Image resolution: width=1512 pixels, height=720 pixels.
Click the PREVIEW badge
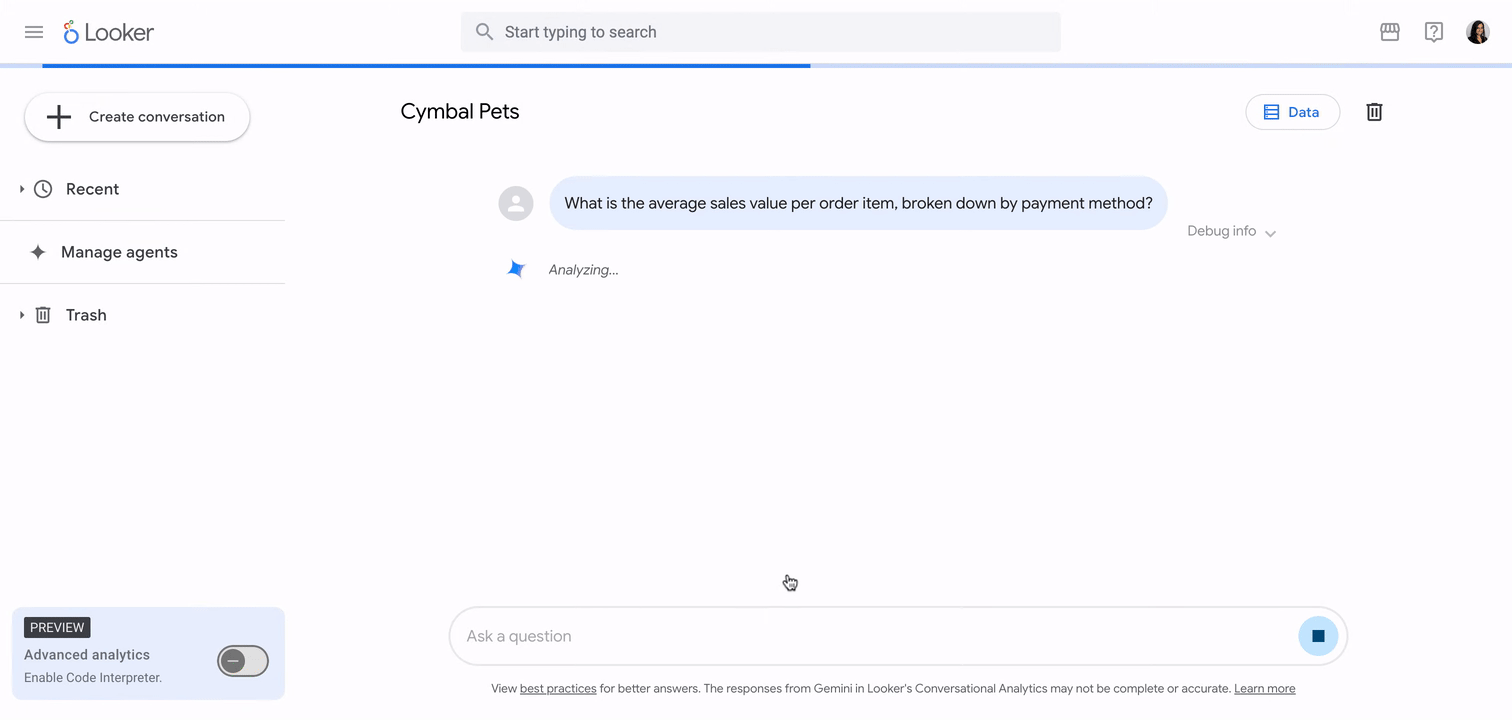point(57,628)
